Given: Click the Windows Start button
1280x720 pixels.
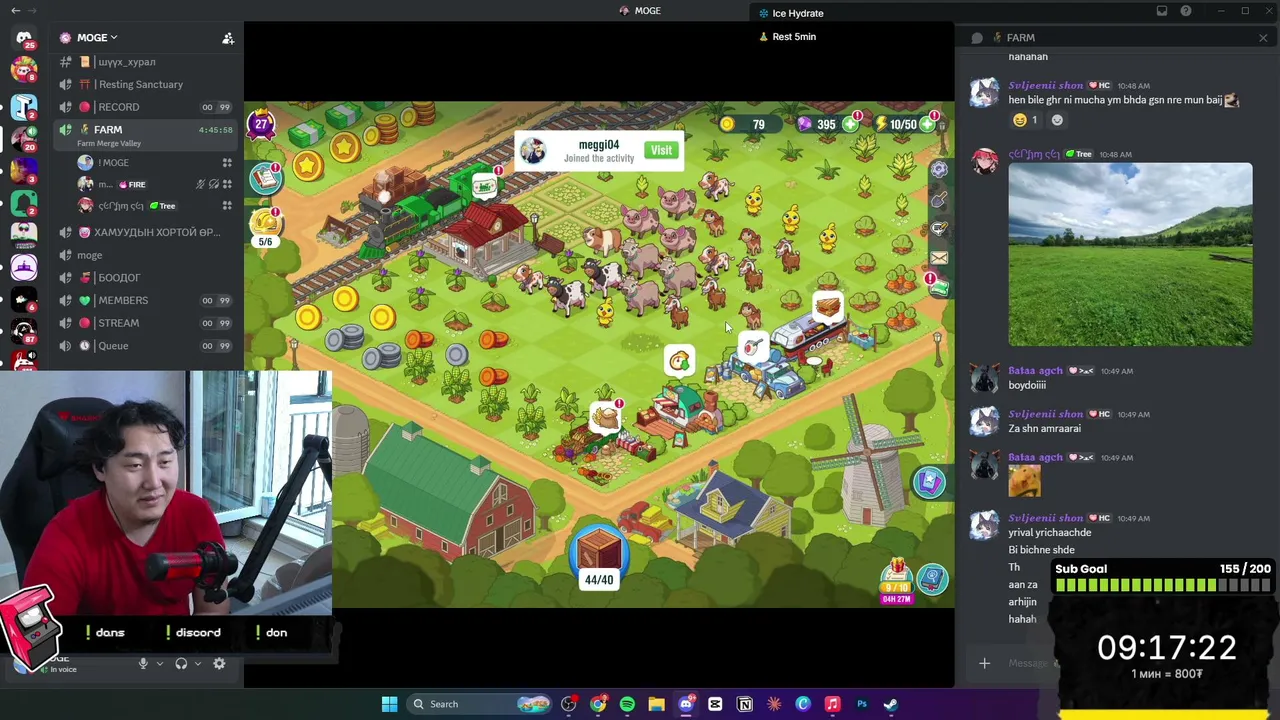Looking at the screenshot, I should [x=389, y=704].
